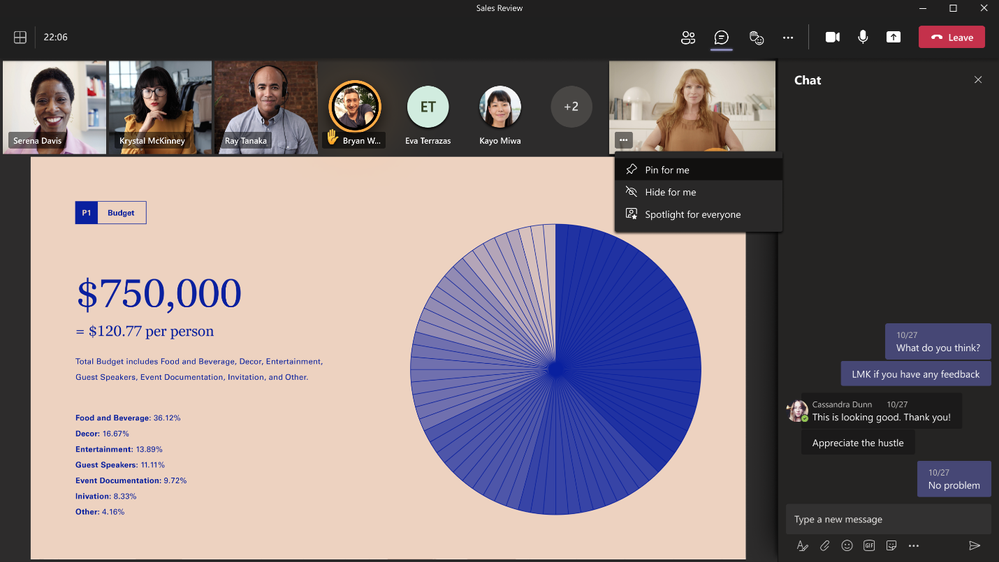999x562 pixels.
Task: Select Ray Tanaka video tile
Action: point(266,107)
